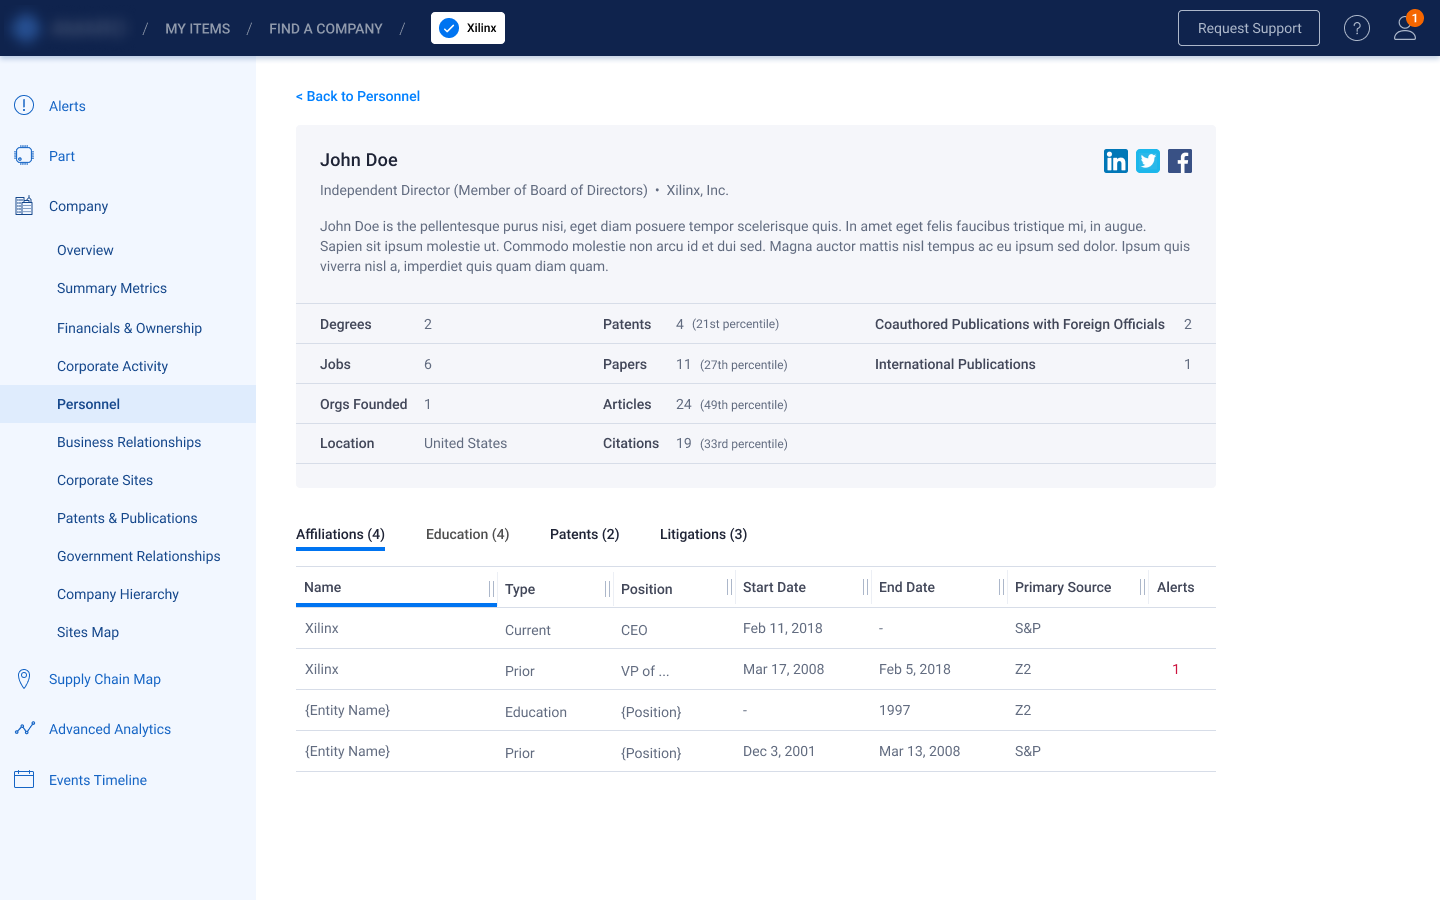This screenshot has height=900, width=1440.
Task: Sort table by End Date column header
Action: coord(907,587)
